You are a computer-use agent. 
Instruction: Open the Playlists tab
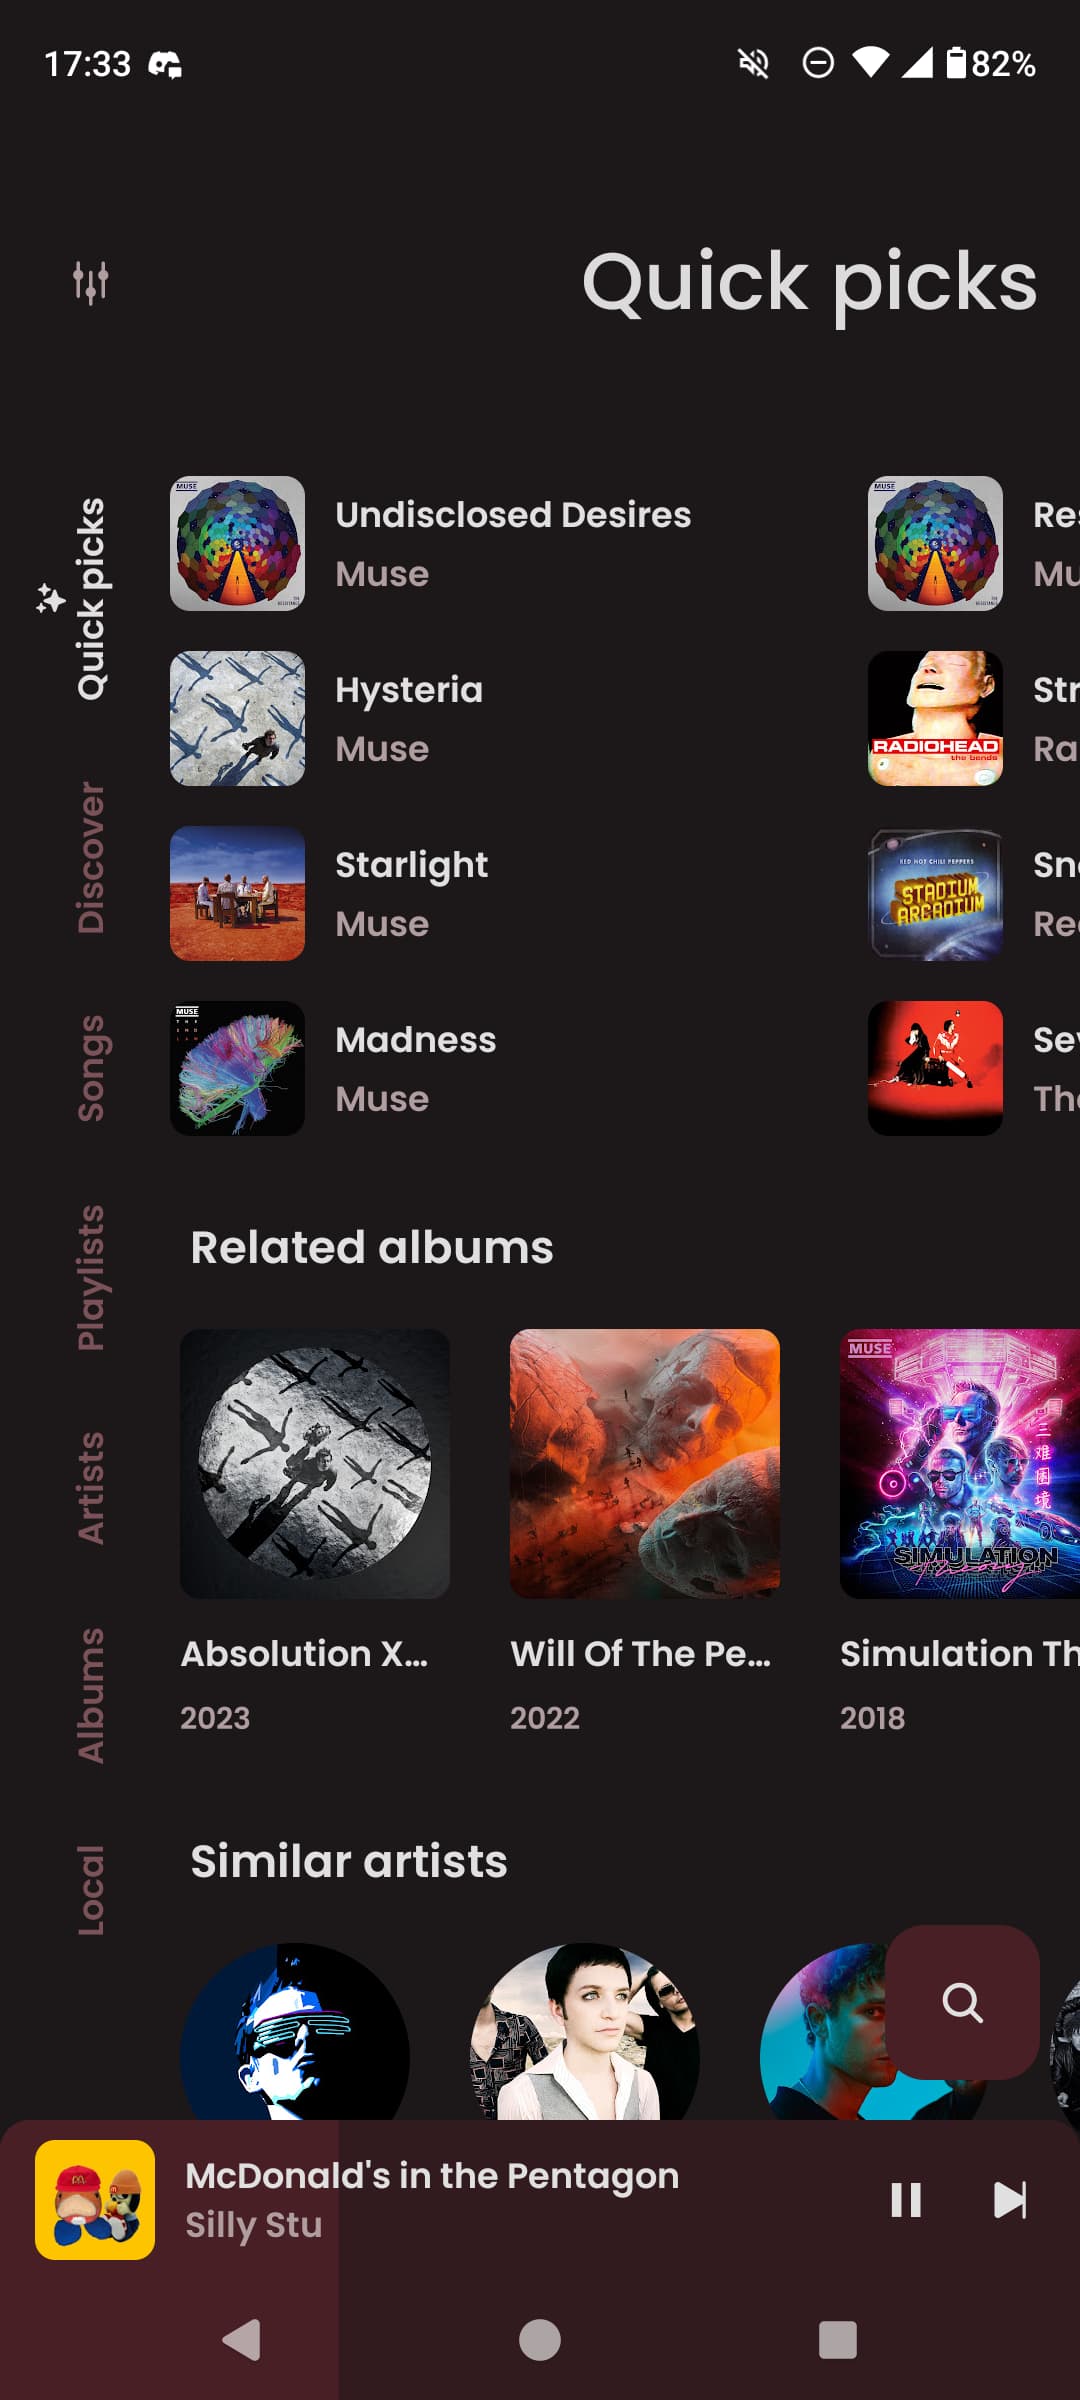coord(91,1278)
